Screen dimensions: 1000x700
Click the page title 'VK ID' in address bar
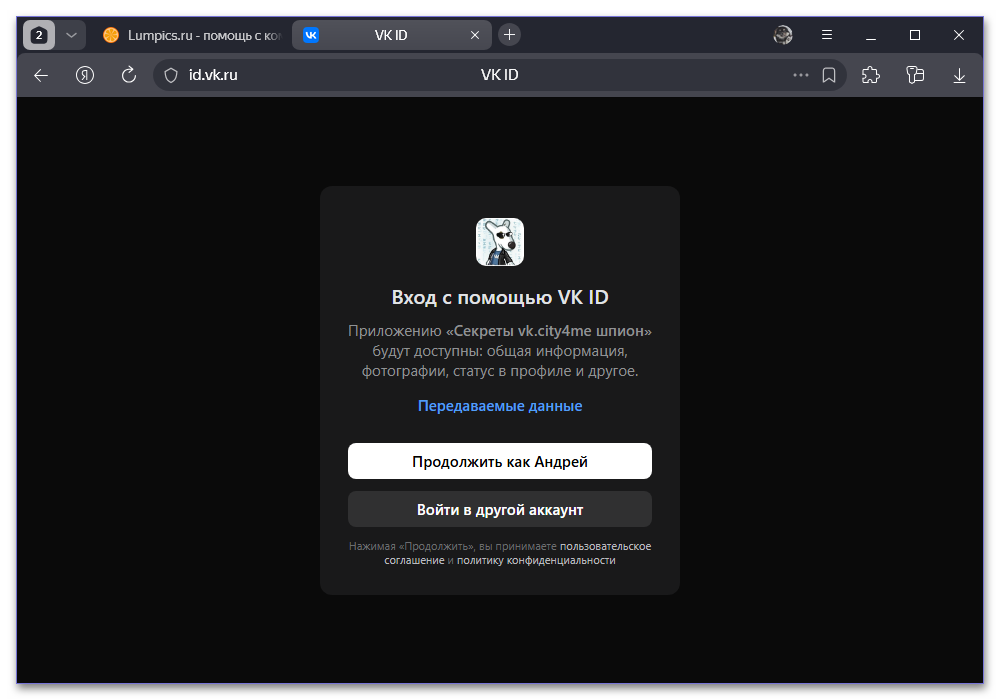click(x=499, y=75)
